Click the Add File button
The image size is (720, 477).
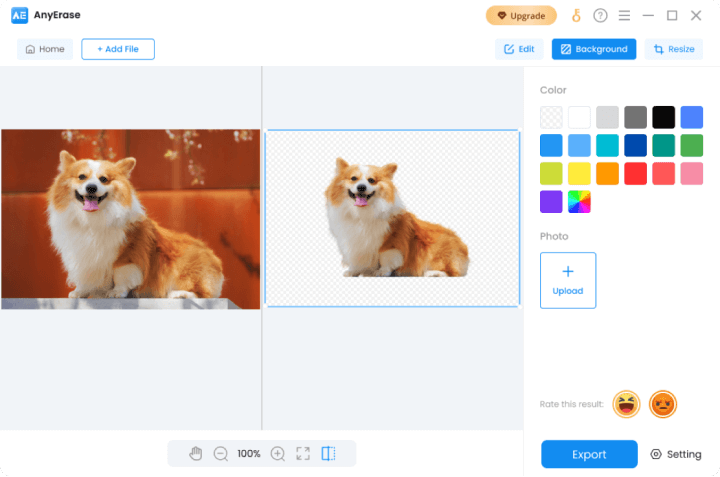pos(118,49)
